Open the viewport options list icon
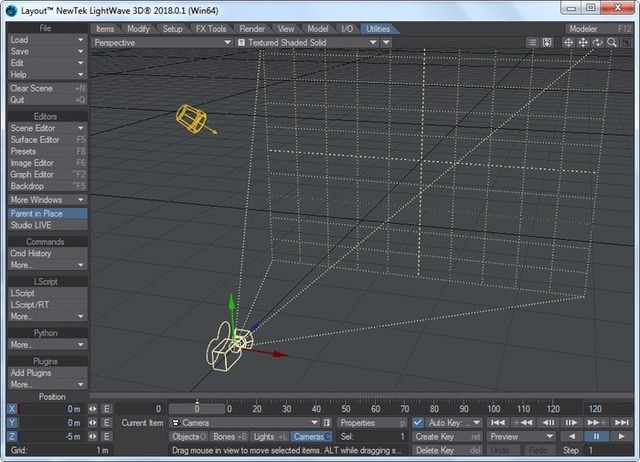Image resolution: width=640 pixels, height=462 pixels. 532,43
